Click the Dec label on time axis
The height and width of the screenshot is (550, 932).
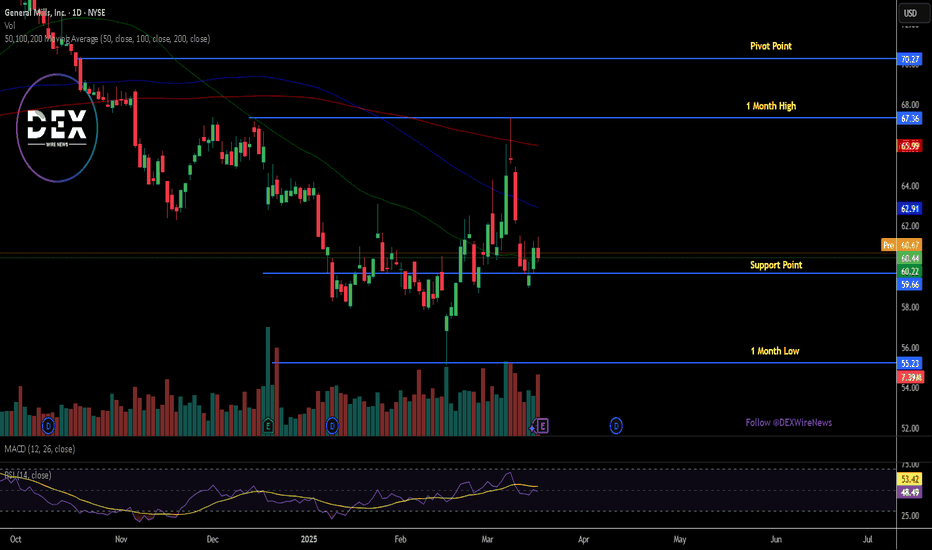coord(212,539)
